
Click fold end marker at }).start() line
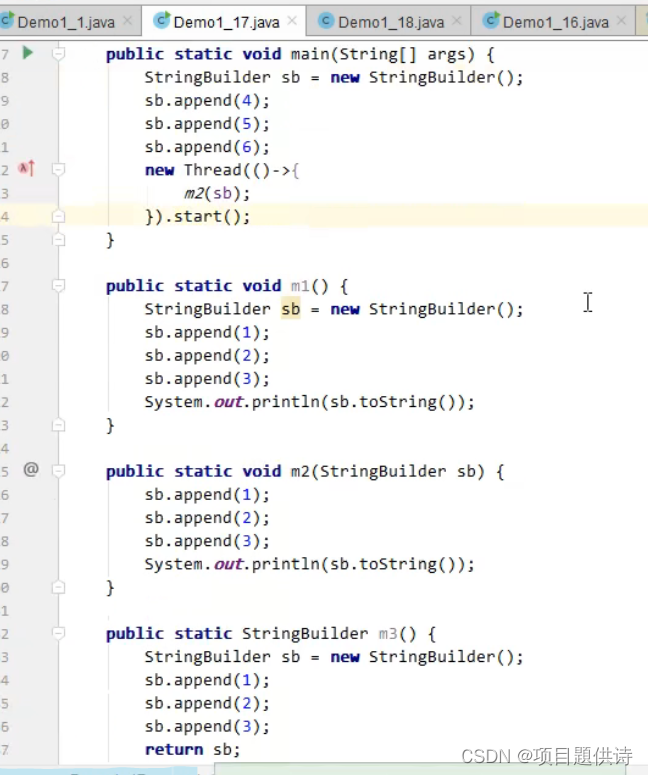tap(58, 216)
